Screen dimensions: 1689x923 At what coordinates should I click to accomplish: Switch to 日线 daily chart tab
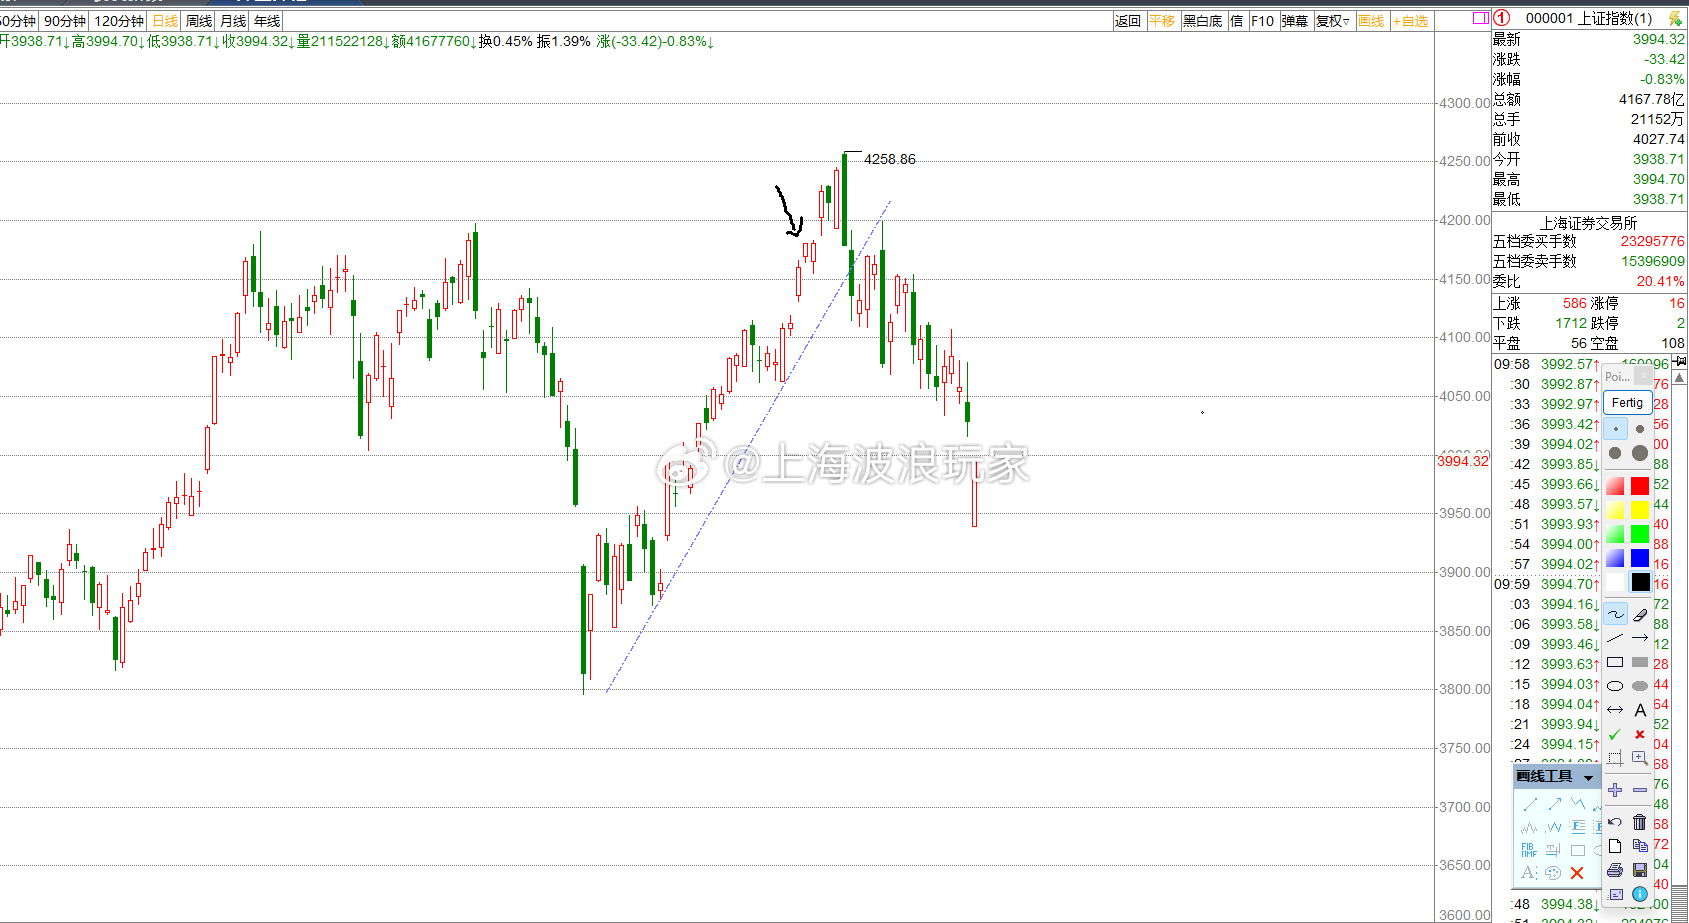tap(165, 21)
